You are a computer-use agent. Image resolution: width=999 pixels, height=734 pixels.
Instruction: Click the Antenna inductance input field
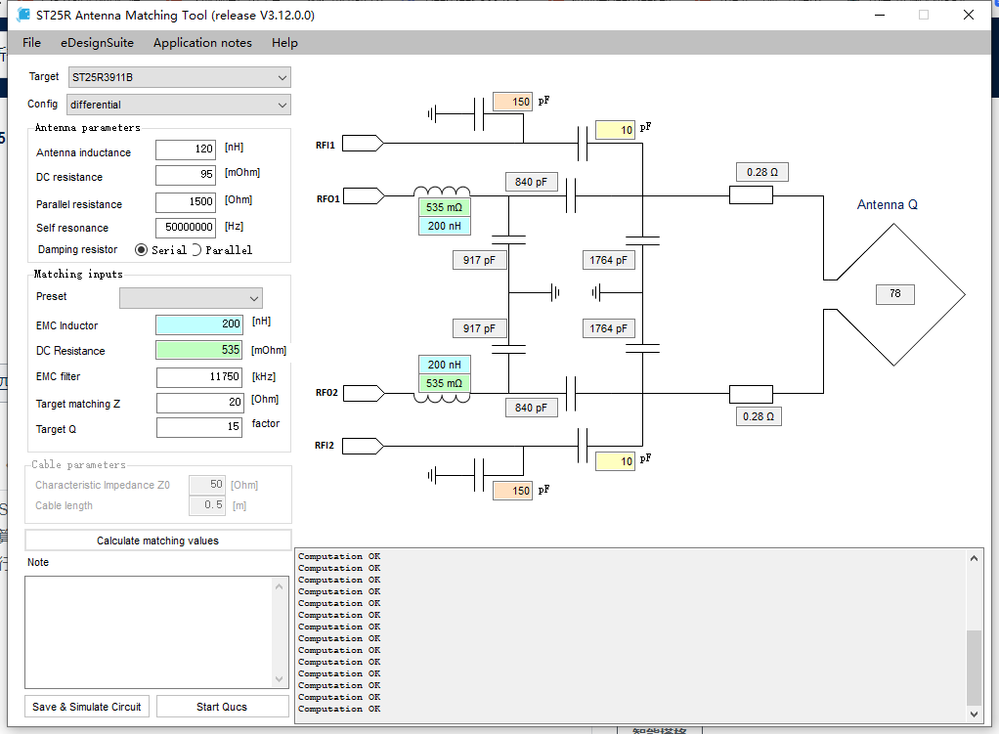tap(185, 150)
